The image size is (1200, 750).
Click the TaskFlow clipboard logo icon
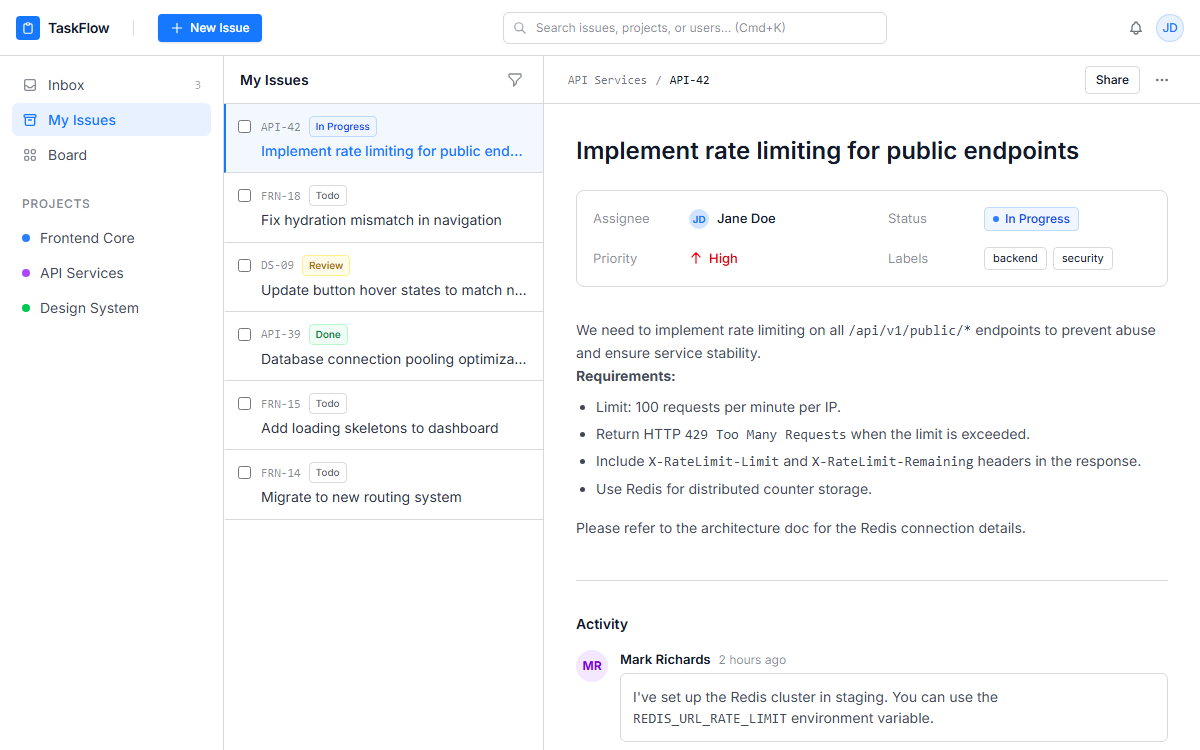(28, 28)
